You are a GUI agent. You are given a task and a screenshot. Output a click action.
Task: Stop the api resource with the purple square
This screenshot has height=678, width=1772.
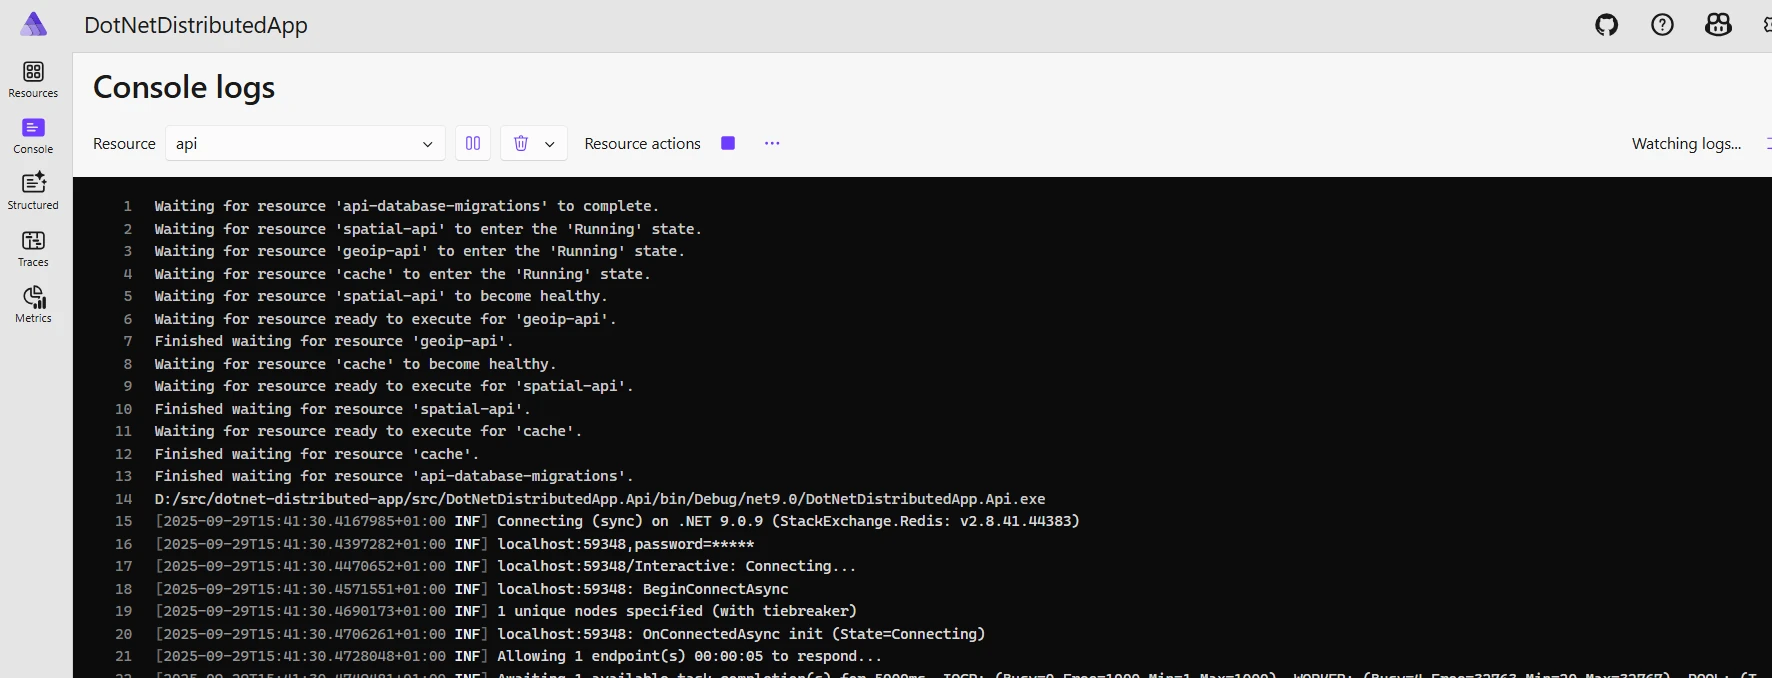[x=728, y=143]
